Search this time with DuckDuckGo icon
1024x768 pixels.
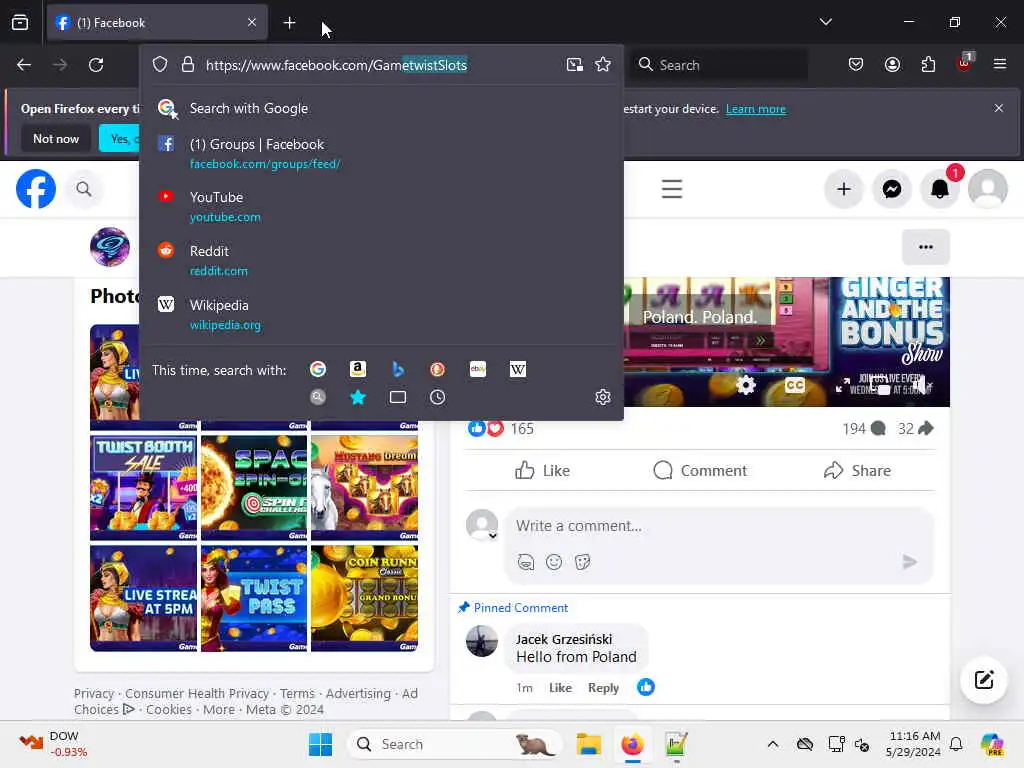tap(438, 370)
